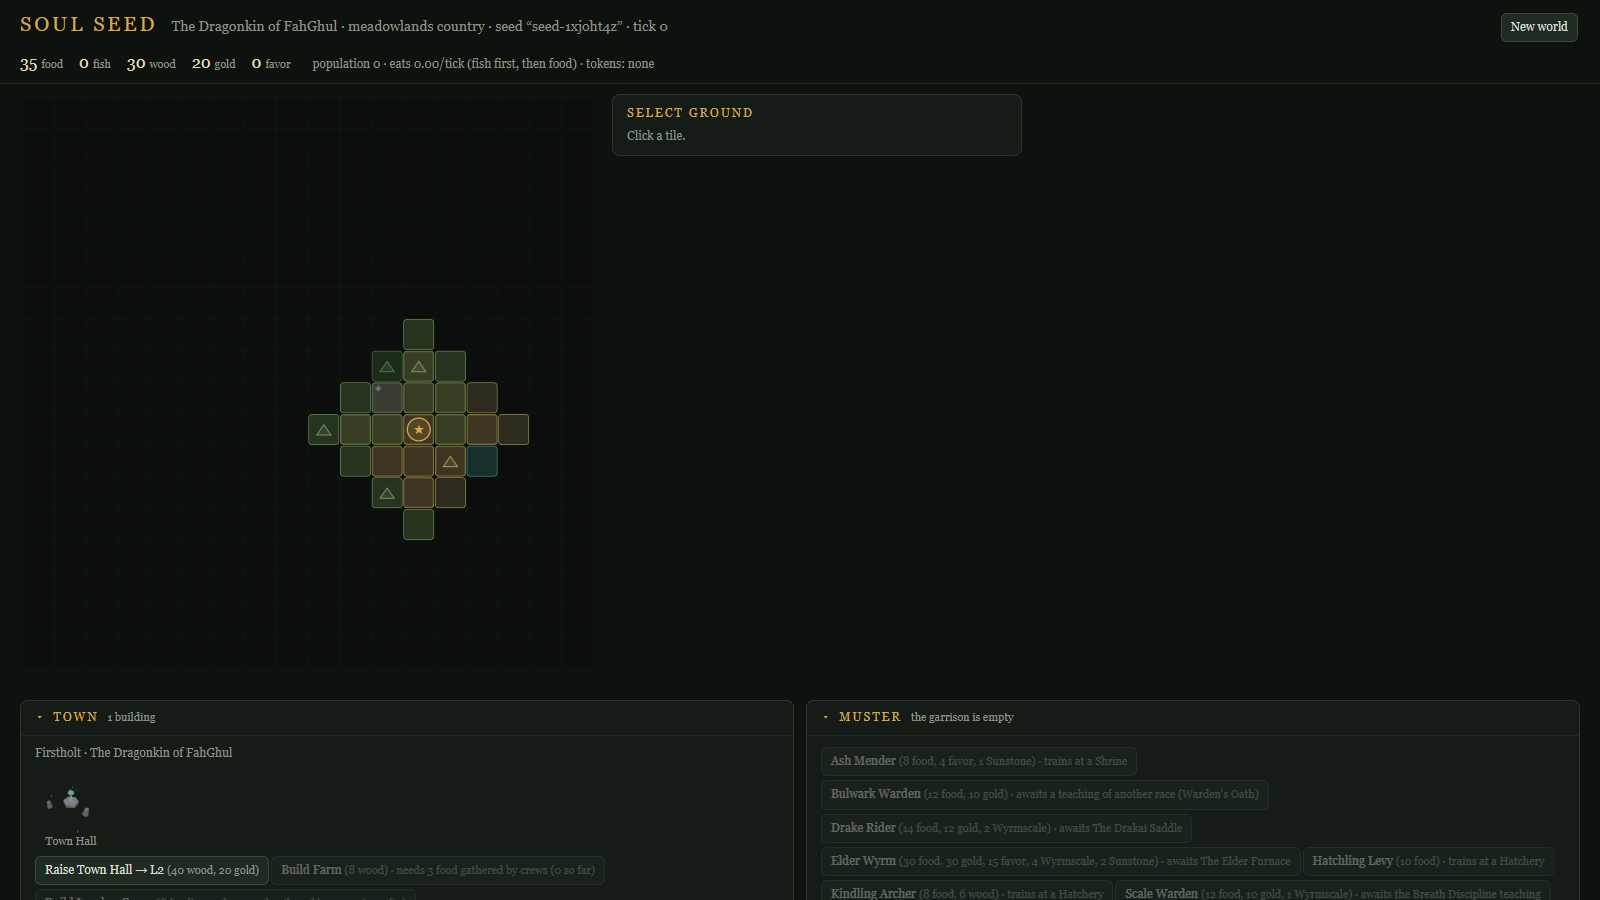The image size is (1600, 900).
Task: Select the leftmost triangle-marked map tile
Action: coord(324,430)
